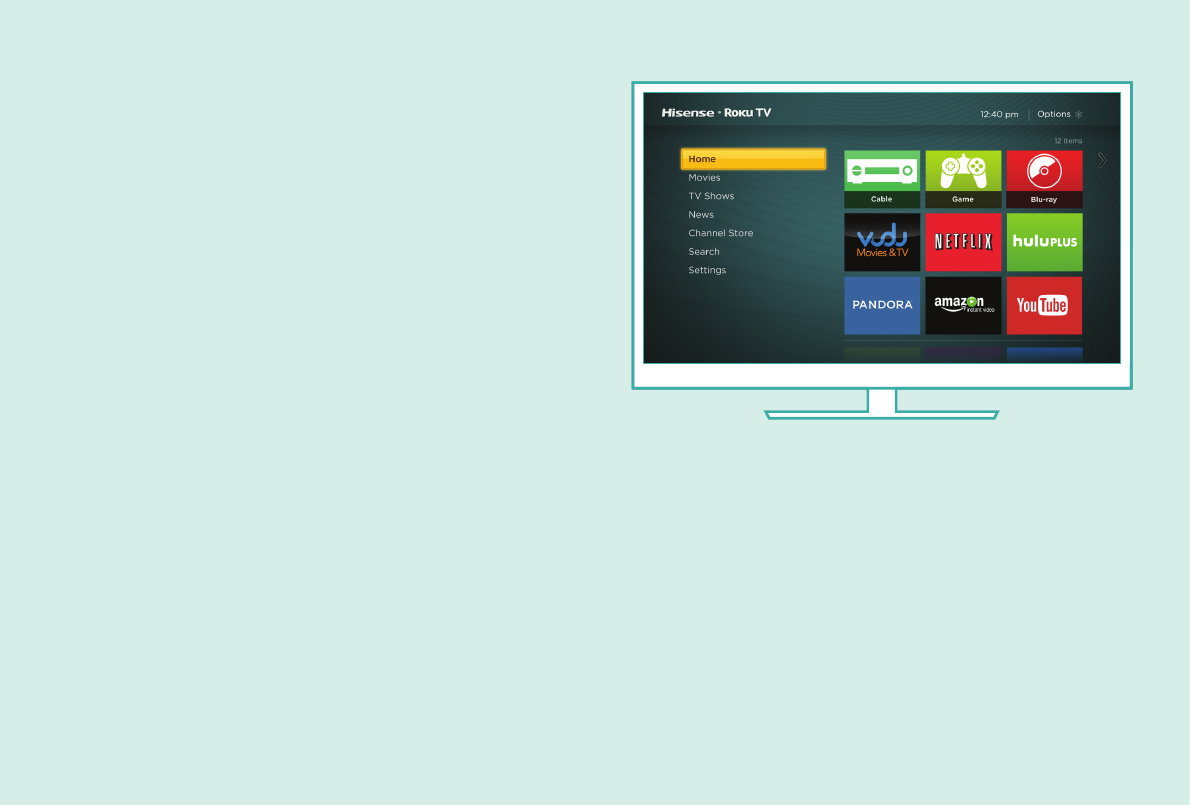
Task: Select Home in the menu
Action: [753, 159]
